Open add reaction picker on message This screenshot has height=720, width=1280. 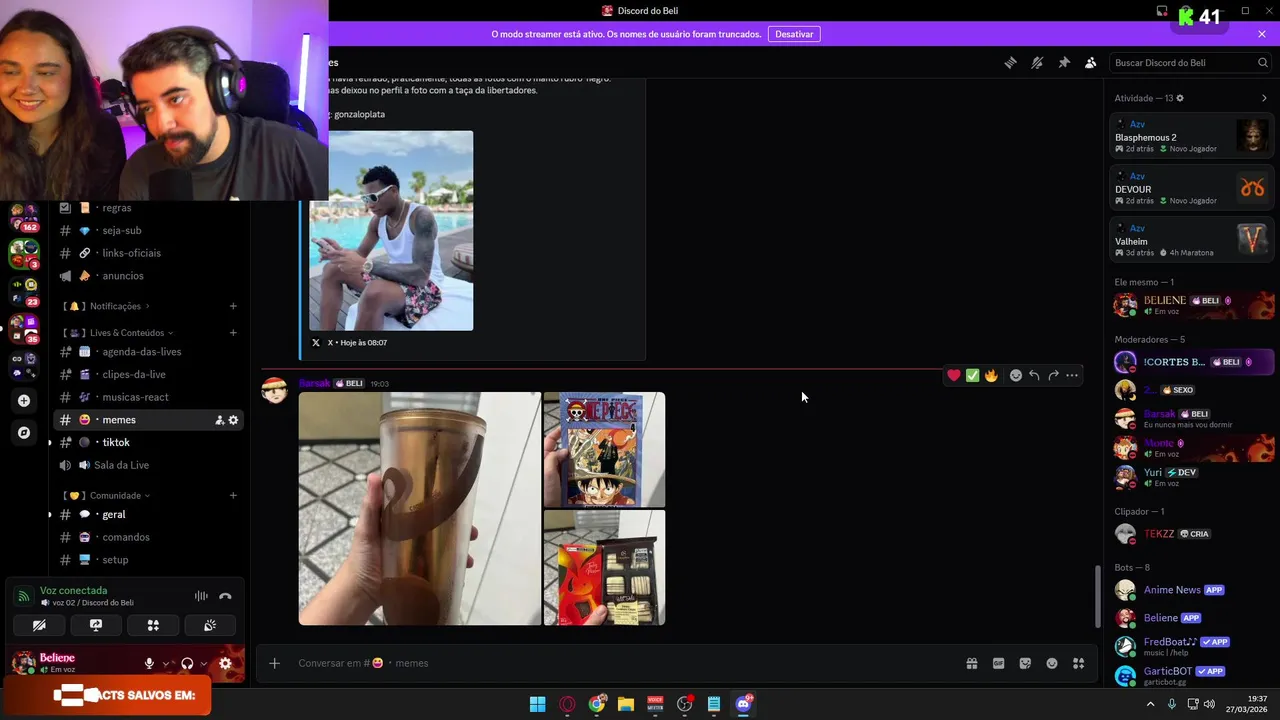1016,375
